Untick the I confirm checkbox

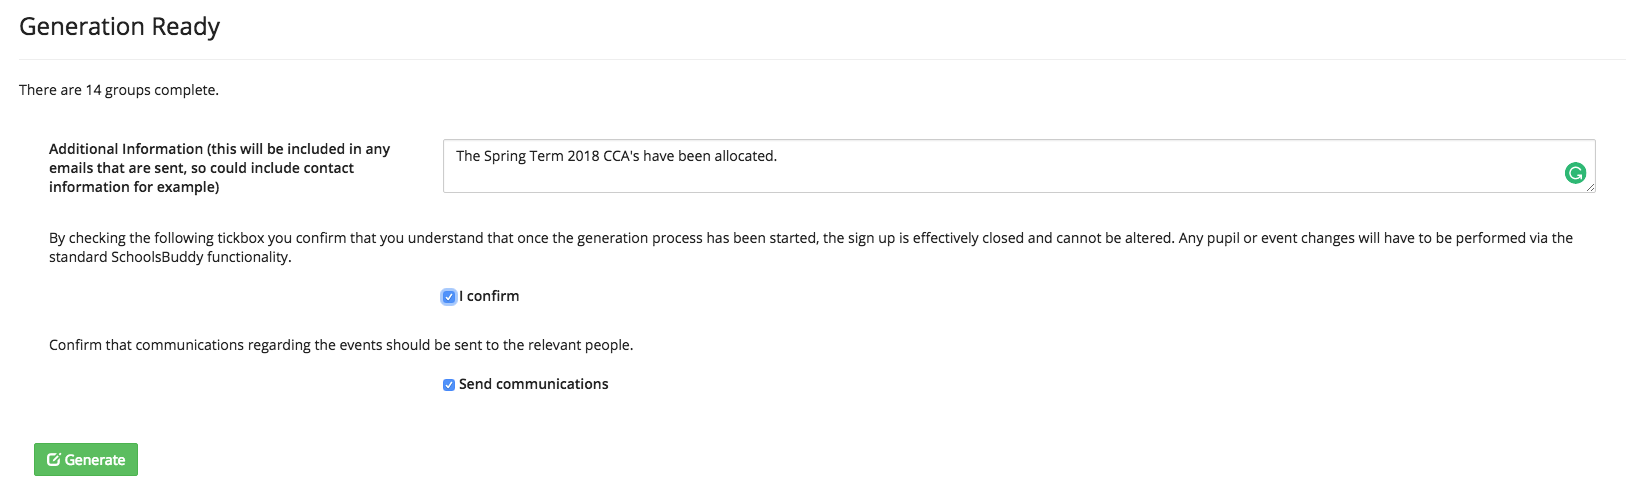(x=449, y=297)
